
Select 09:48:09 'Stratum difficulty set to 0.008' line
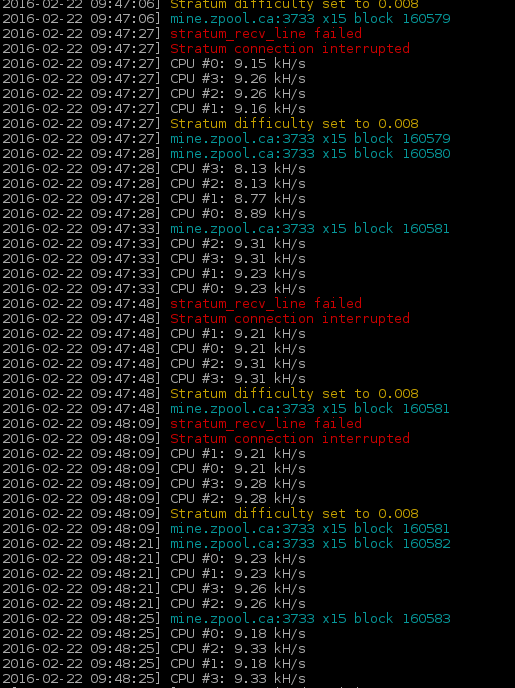294,514
